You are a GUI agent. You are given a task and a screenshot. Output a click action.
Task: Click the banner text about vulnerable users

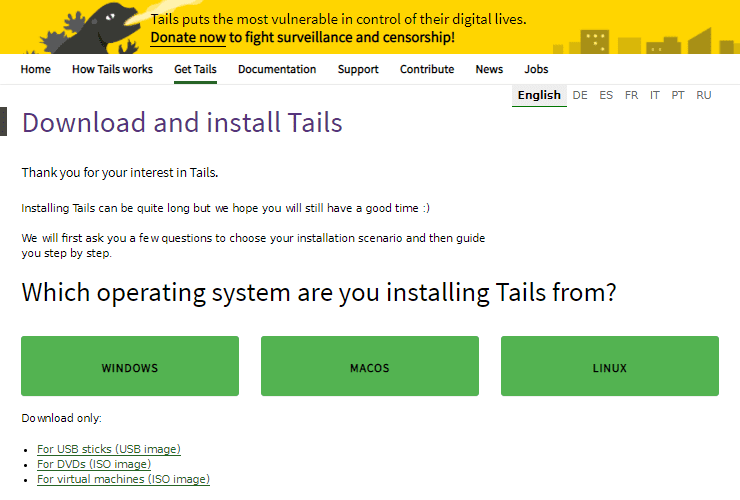(x=338, y=19)
